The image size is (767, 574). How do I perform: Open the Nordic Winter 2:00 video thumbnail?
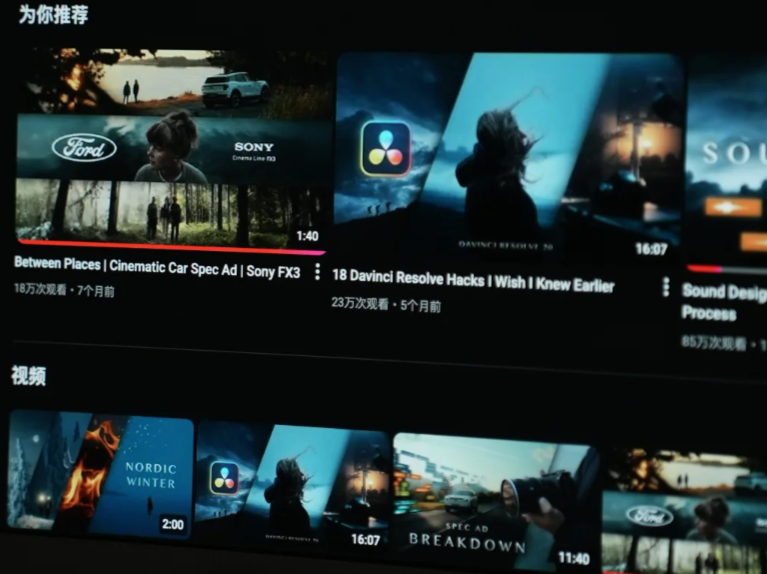[101, 474]
